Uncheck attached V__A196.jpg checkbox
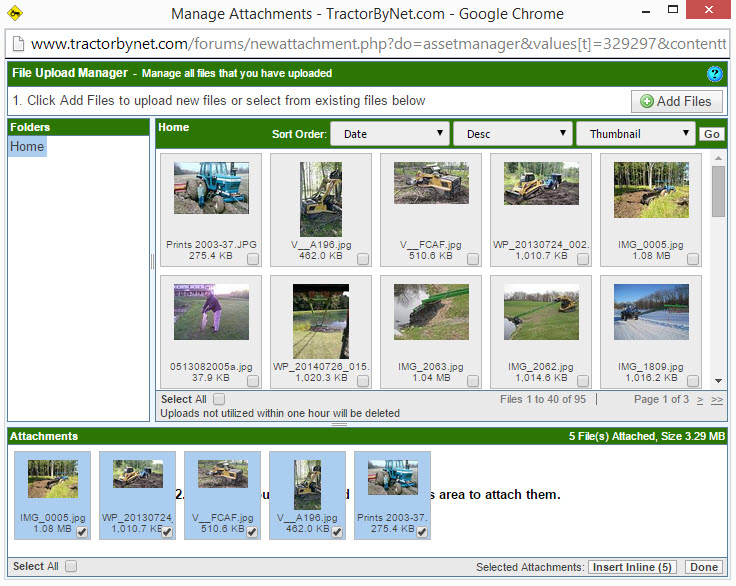The height and width of the screenshot is (586, 736). [337, 532]
